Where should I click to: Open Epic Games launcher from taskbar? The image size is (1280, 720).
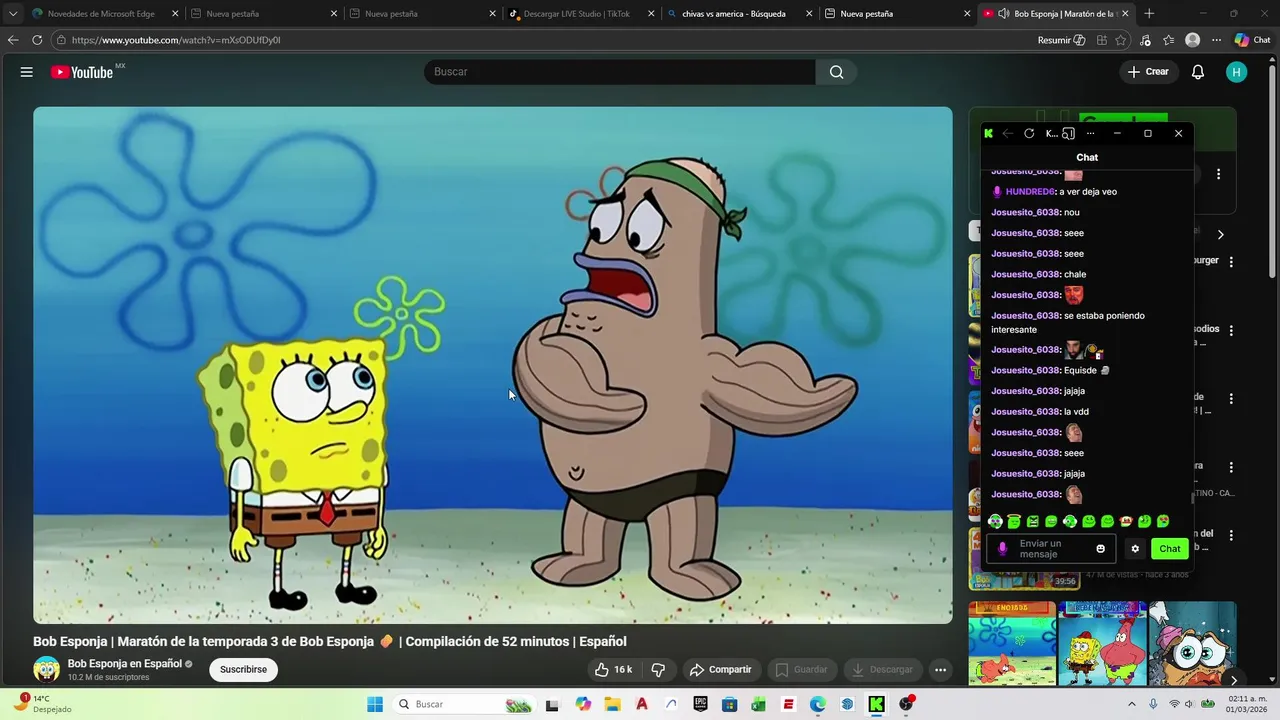point(701,704)
